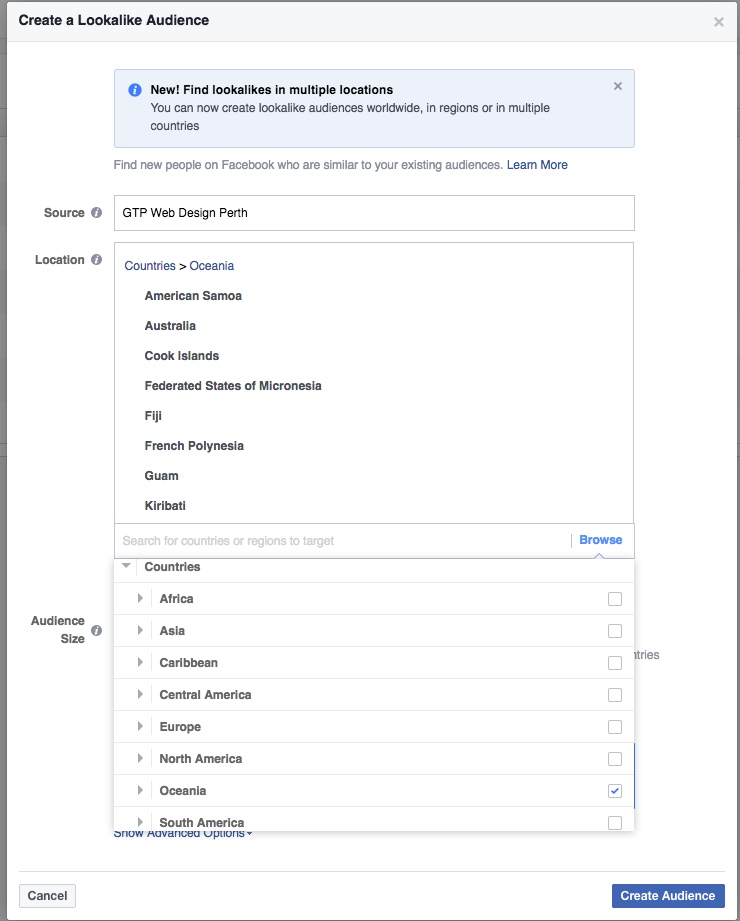The image size is (740, 921).
Task: Select Australia from the Oceania list
Action: 170,326
